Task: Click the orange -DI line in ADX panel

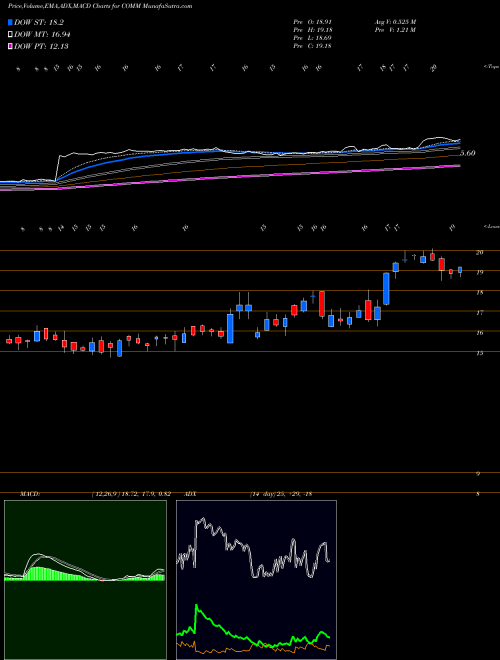Action: 253,648
